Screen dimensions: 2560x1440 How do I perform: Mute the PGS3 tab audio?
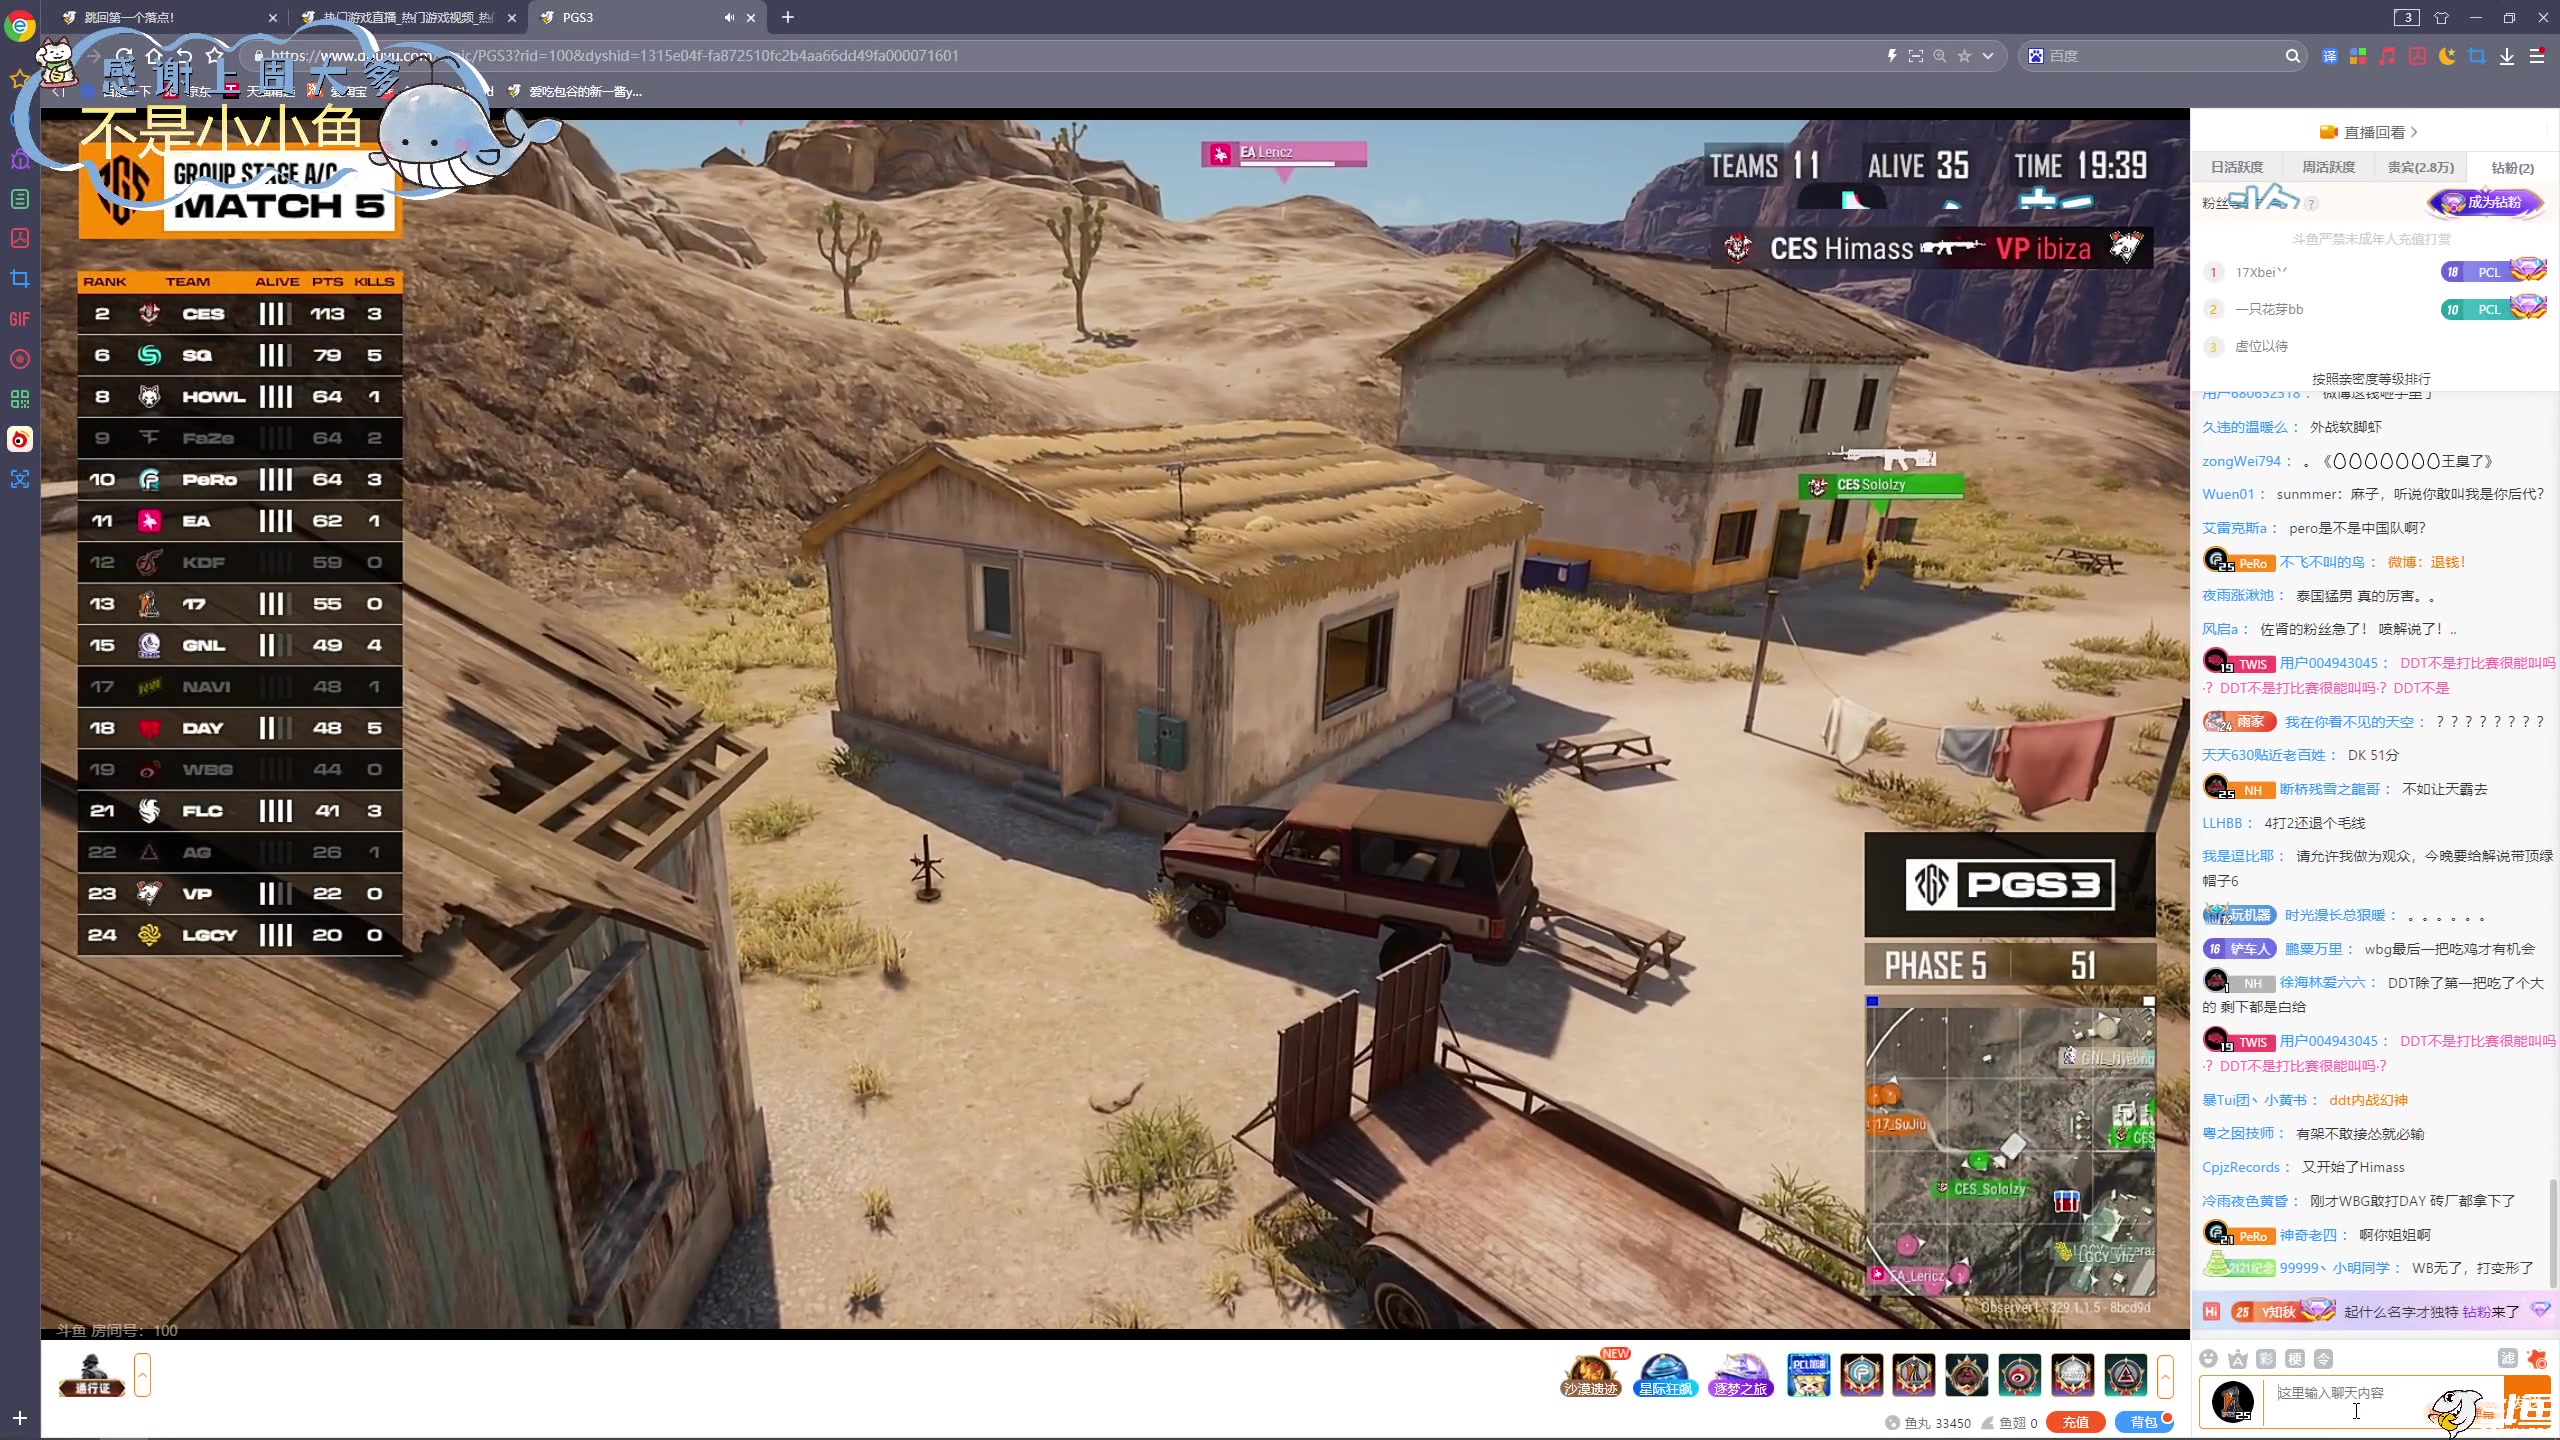point(729,17)
